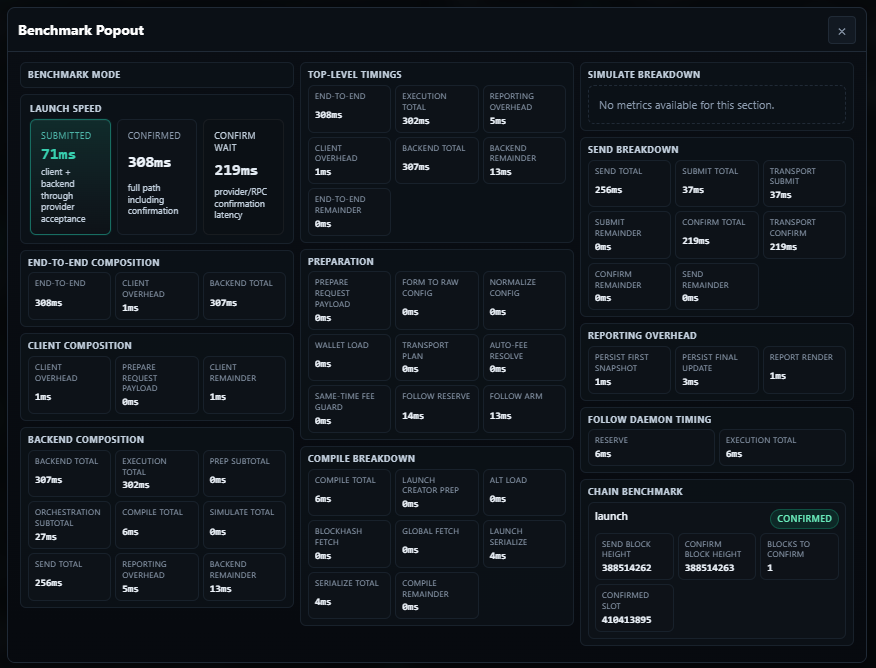Click Client Overhead card in Top-Level Timings
Viewport: 876px width, 668px height.
point(349,160)
